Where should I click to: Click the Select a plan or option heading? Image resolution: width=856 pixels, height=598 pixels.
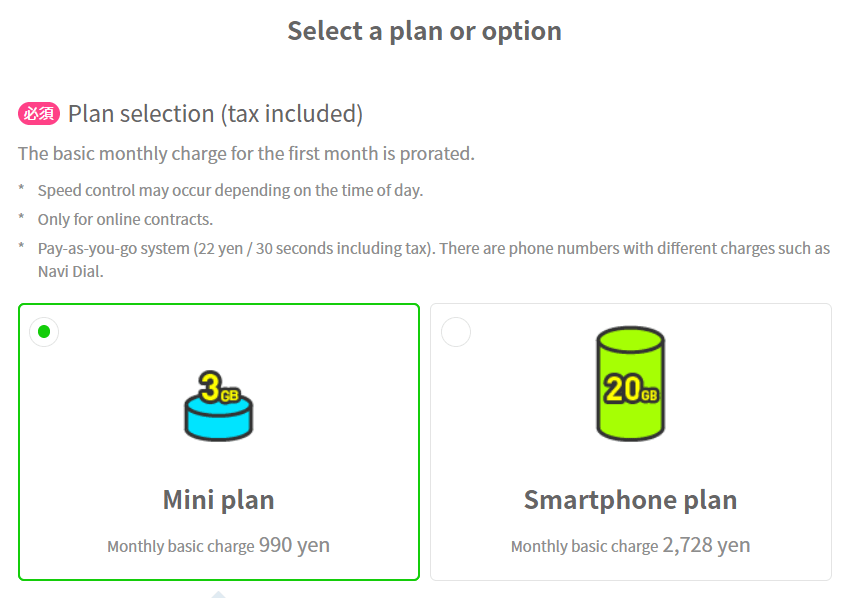tap(424, 31)
